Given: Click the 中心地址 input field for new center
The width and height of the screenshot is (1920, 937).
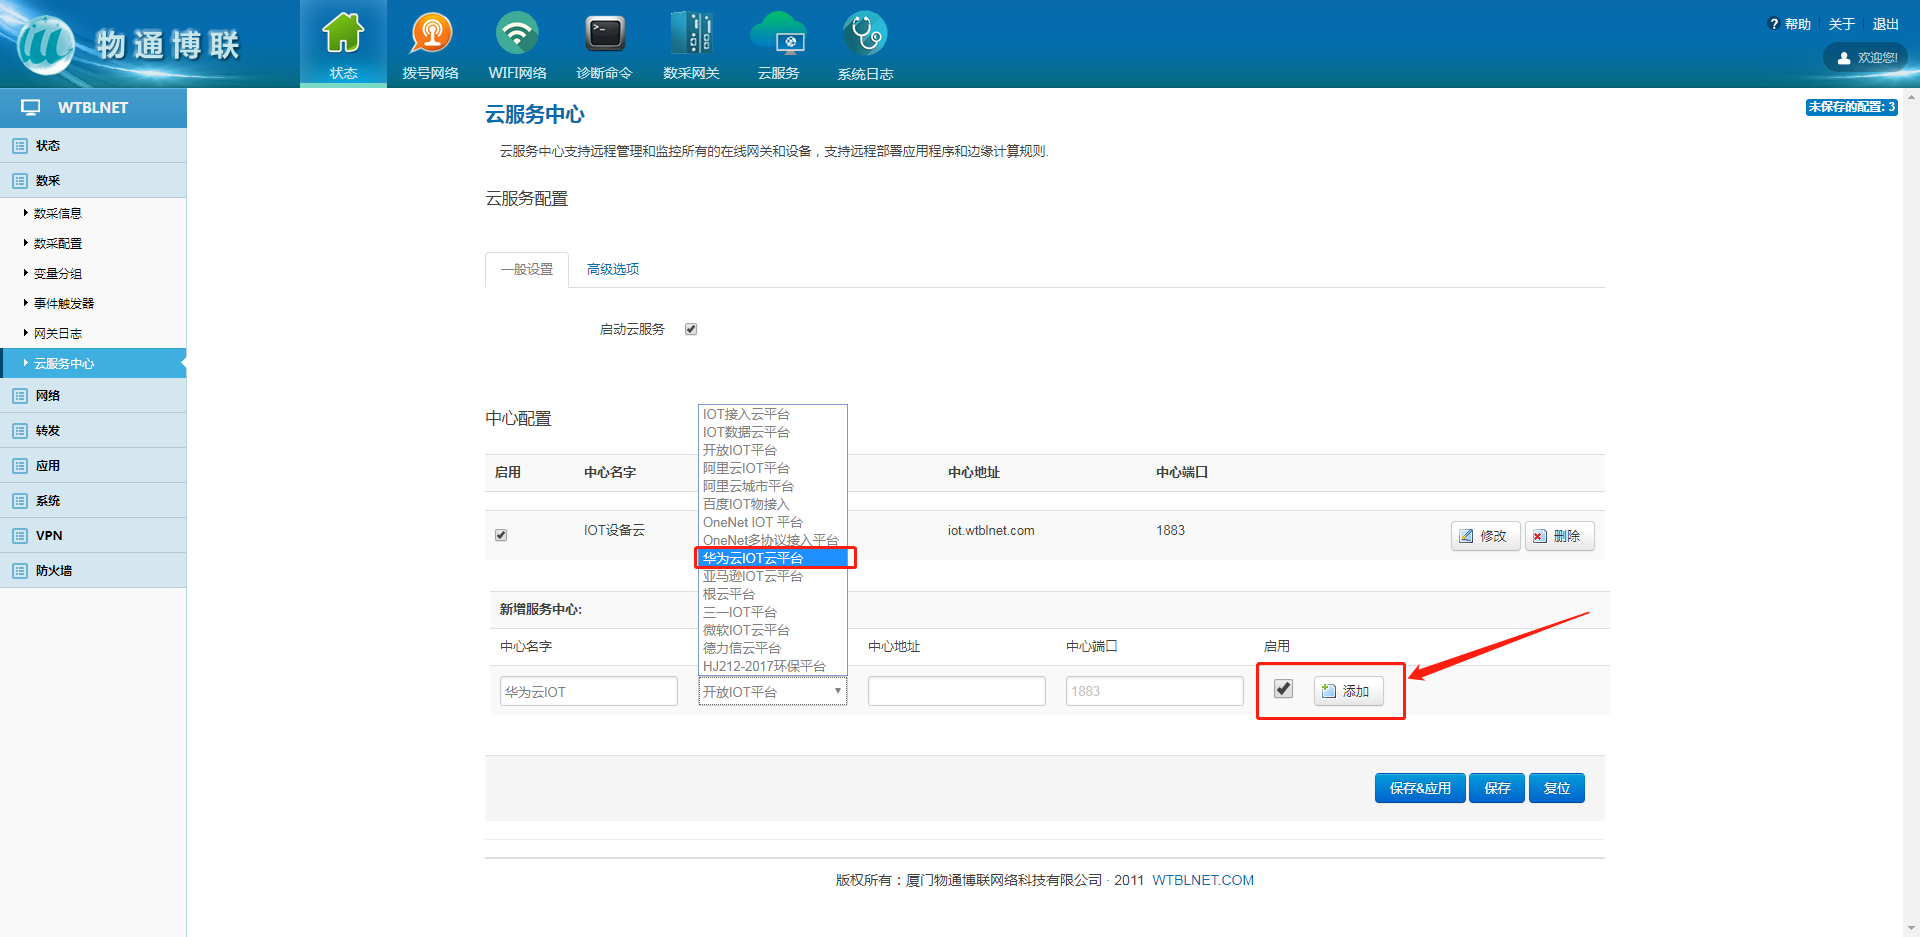Looking at the screenshot, I should click(956, 691).
